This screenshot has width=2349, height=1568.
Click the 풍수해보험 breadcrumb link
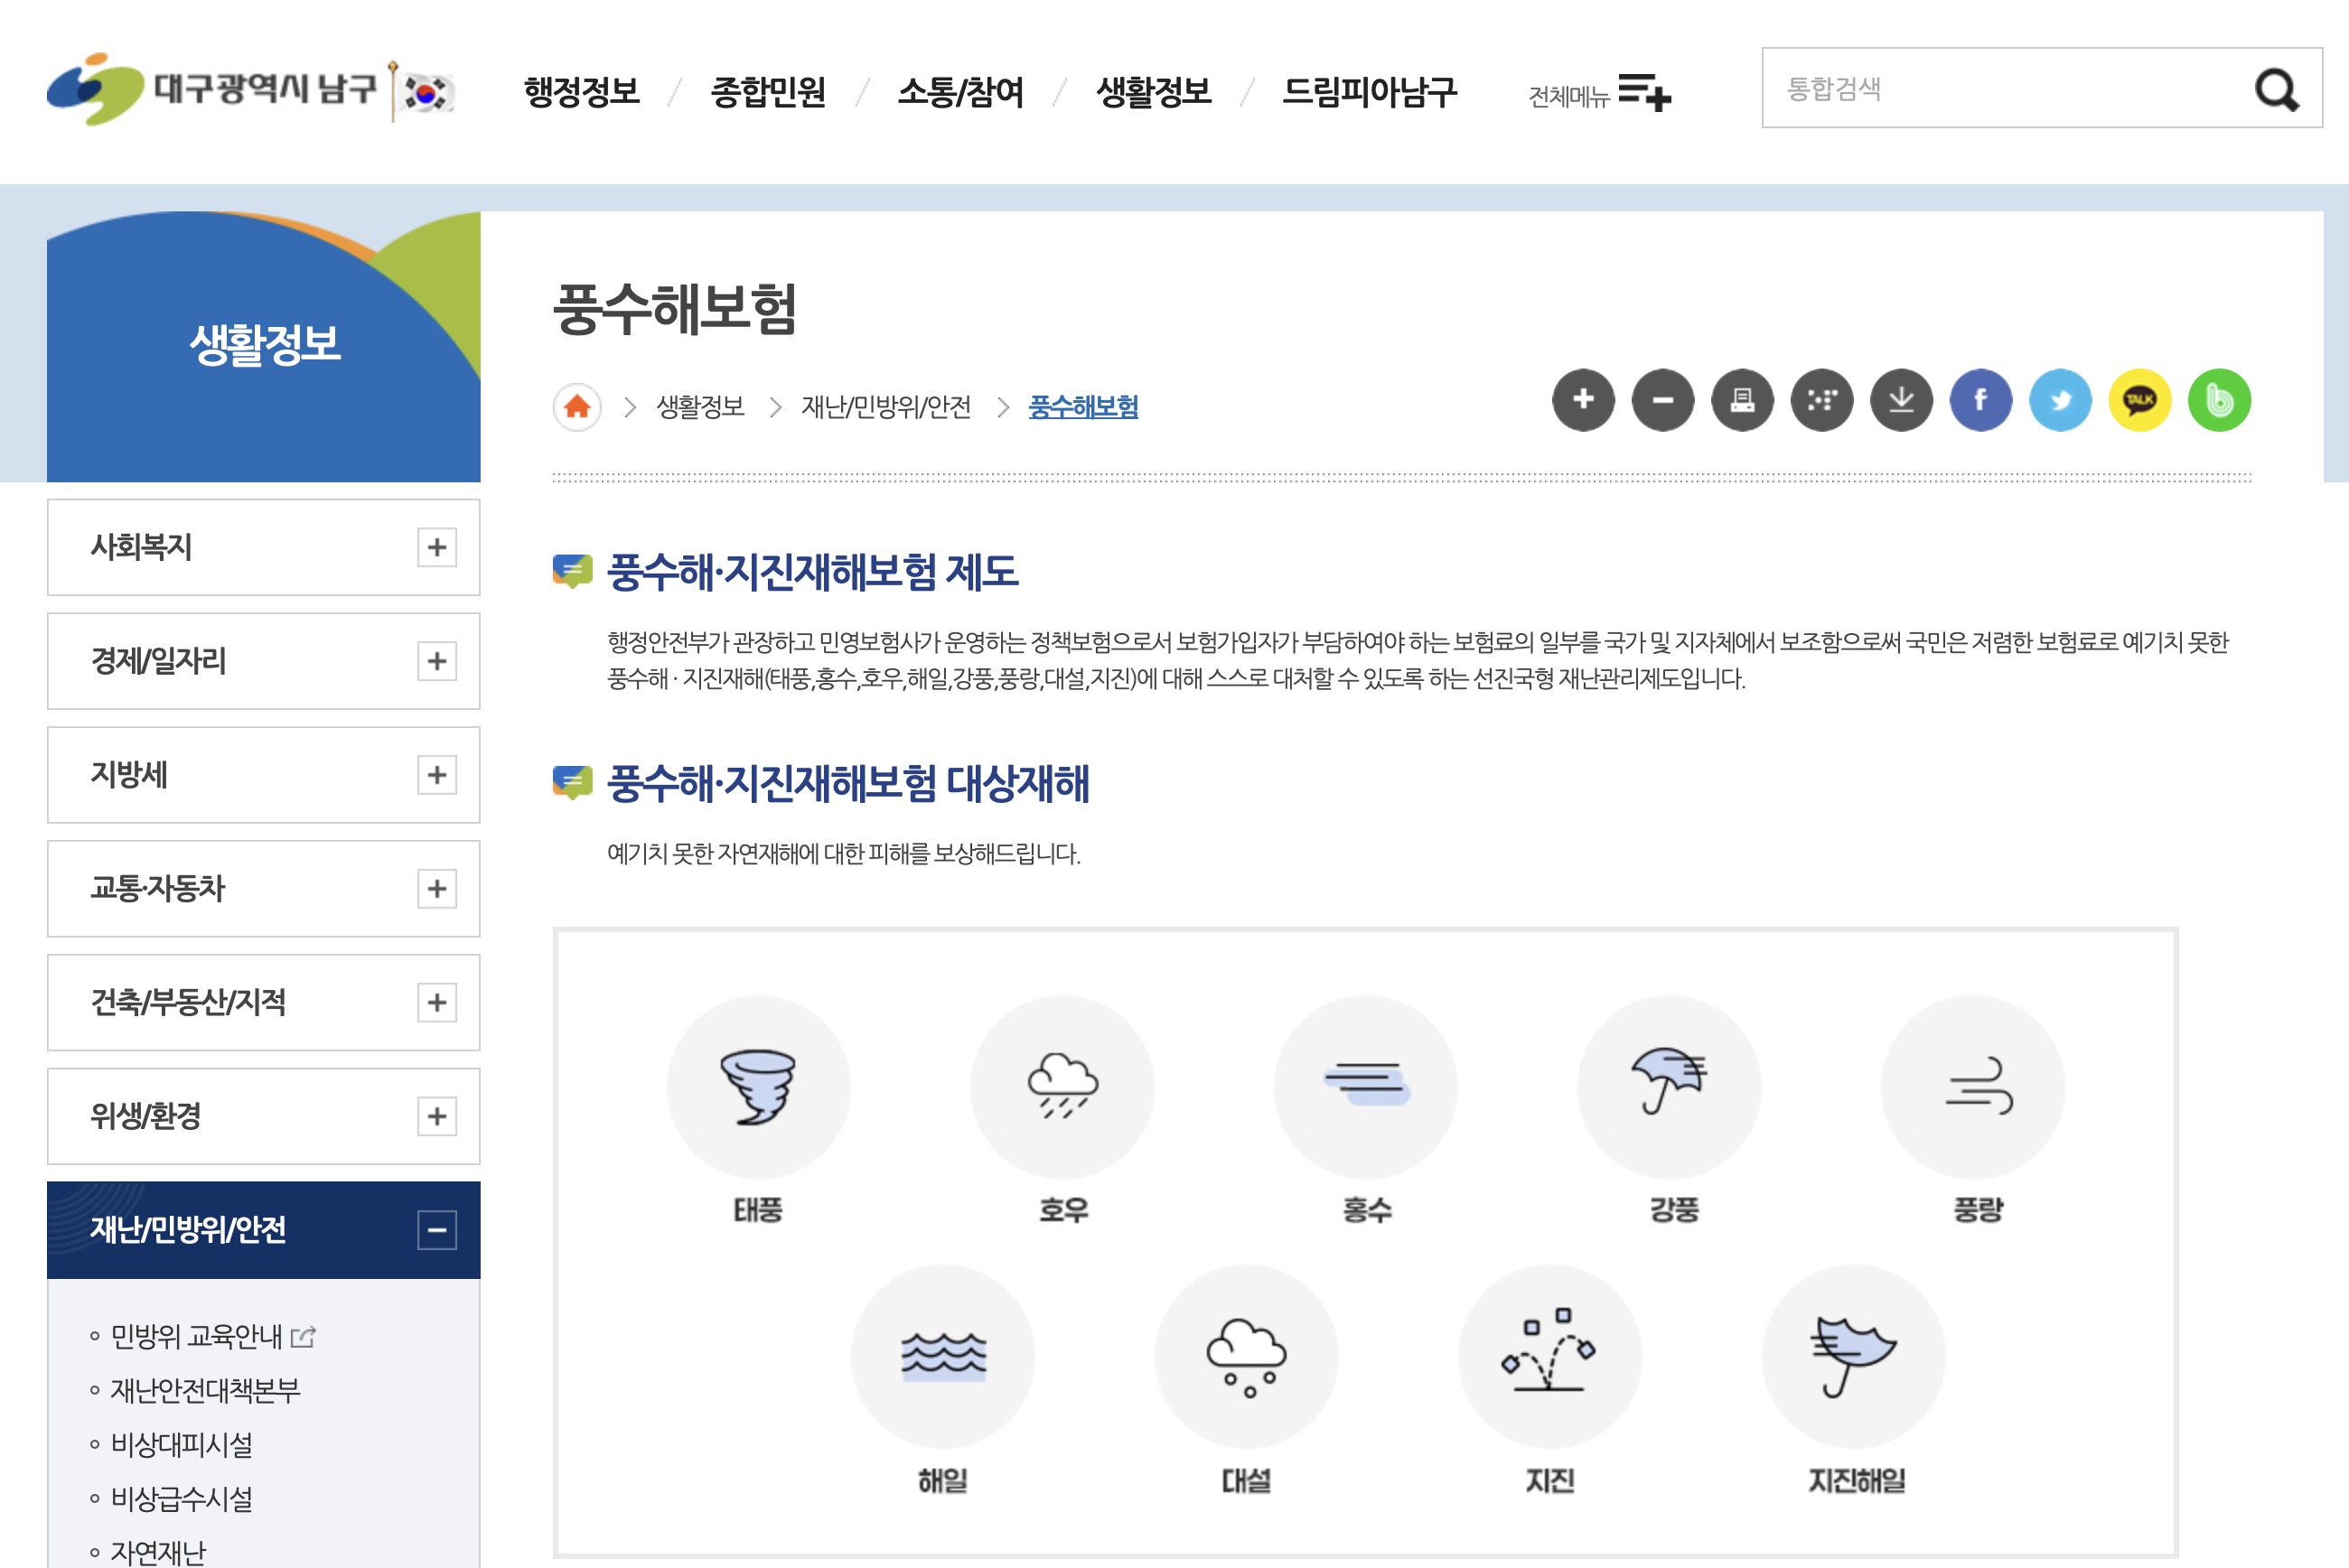(1083, 407)
